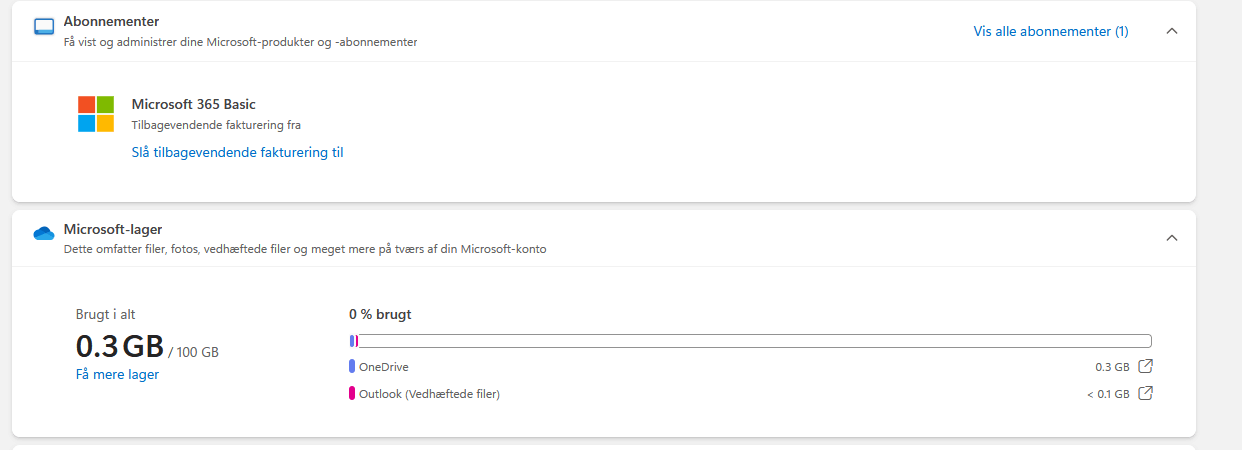This screenshot has width=1242, height=450.
Task: Click the 'Få mere lager' link
Action: coord(117,374)
